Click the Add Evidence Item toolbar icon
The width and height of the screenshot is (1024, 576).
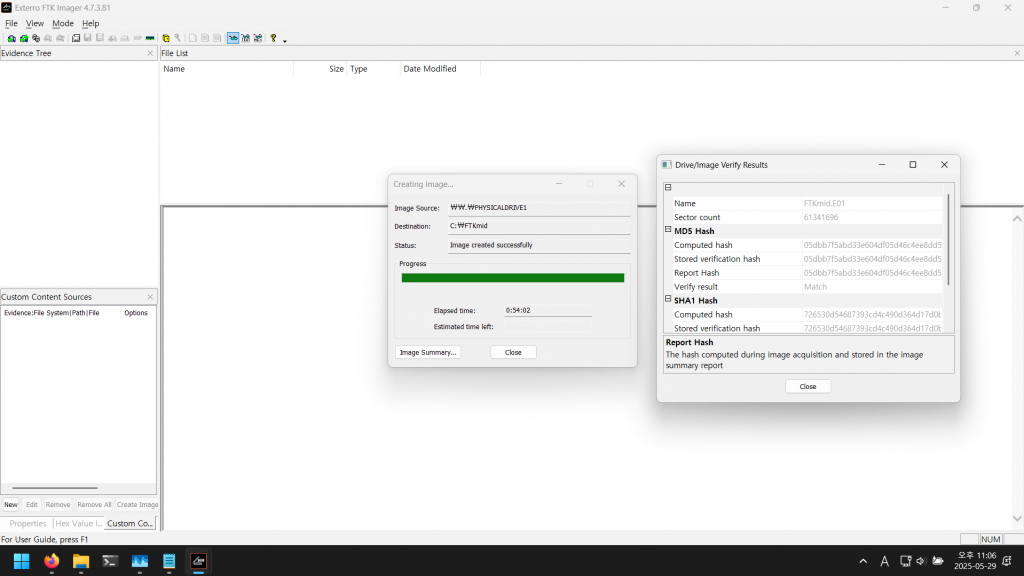[x=11, y=39]
